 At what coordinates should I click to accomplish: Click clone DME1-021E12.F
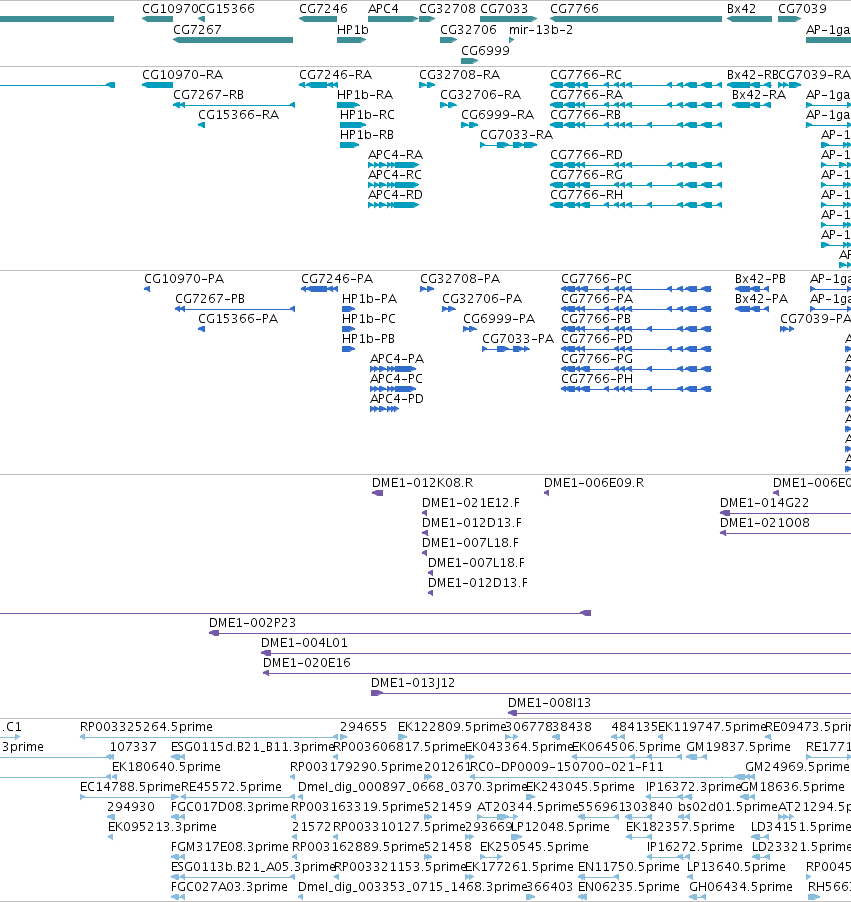coord(471,503)
